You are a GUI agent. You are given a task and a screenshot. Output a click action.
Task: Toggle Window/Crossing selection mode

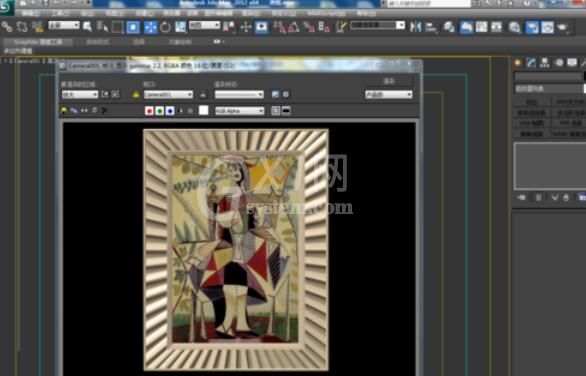tap(133, 27)
